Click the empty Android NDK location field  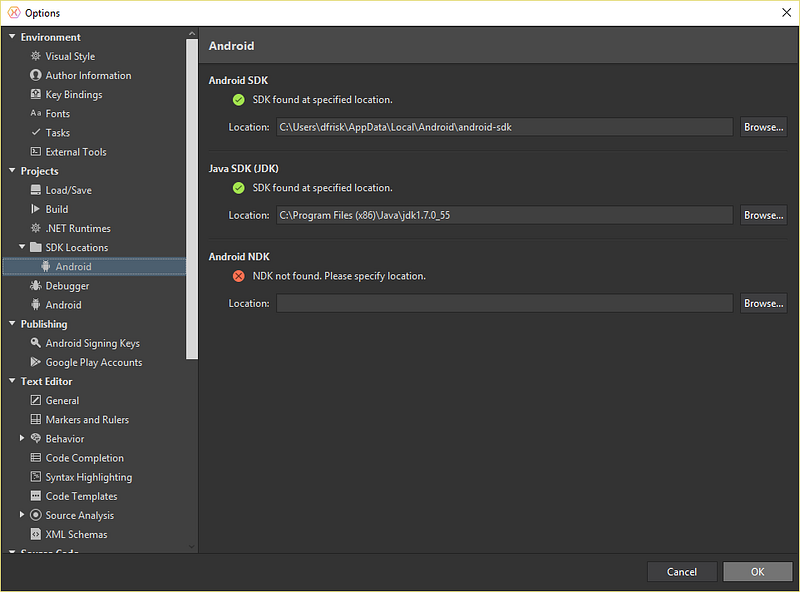click(505, 303)
